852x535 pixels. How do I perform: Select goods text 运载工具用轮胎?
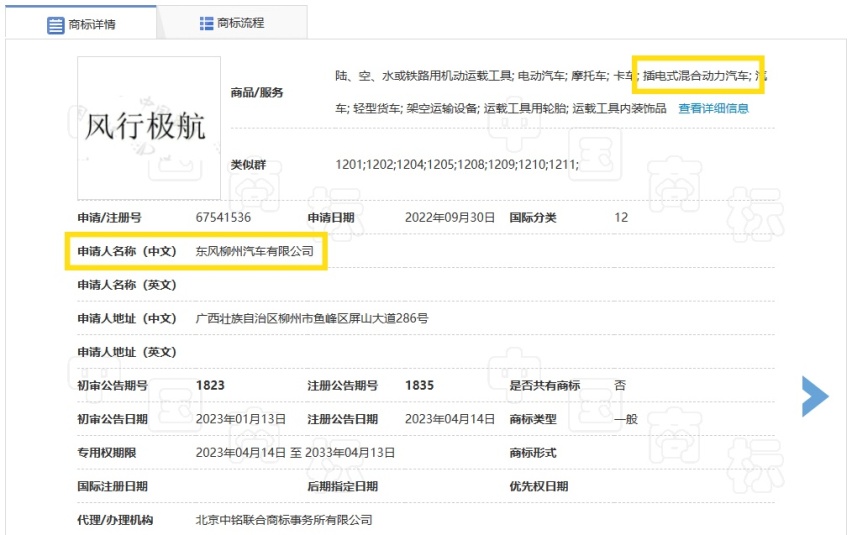525,108
